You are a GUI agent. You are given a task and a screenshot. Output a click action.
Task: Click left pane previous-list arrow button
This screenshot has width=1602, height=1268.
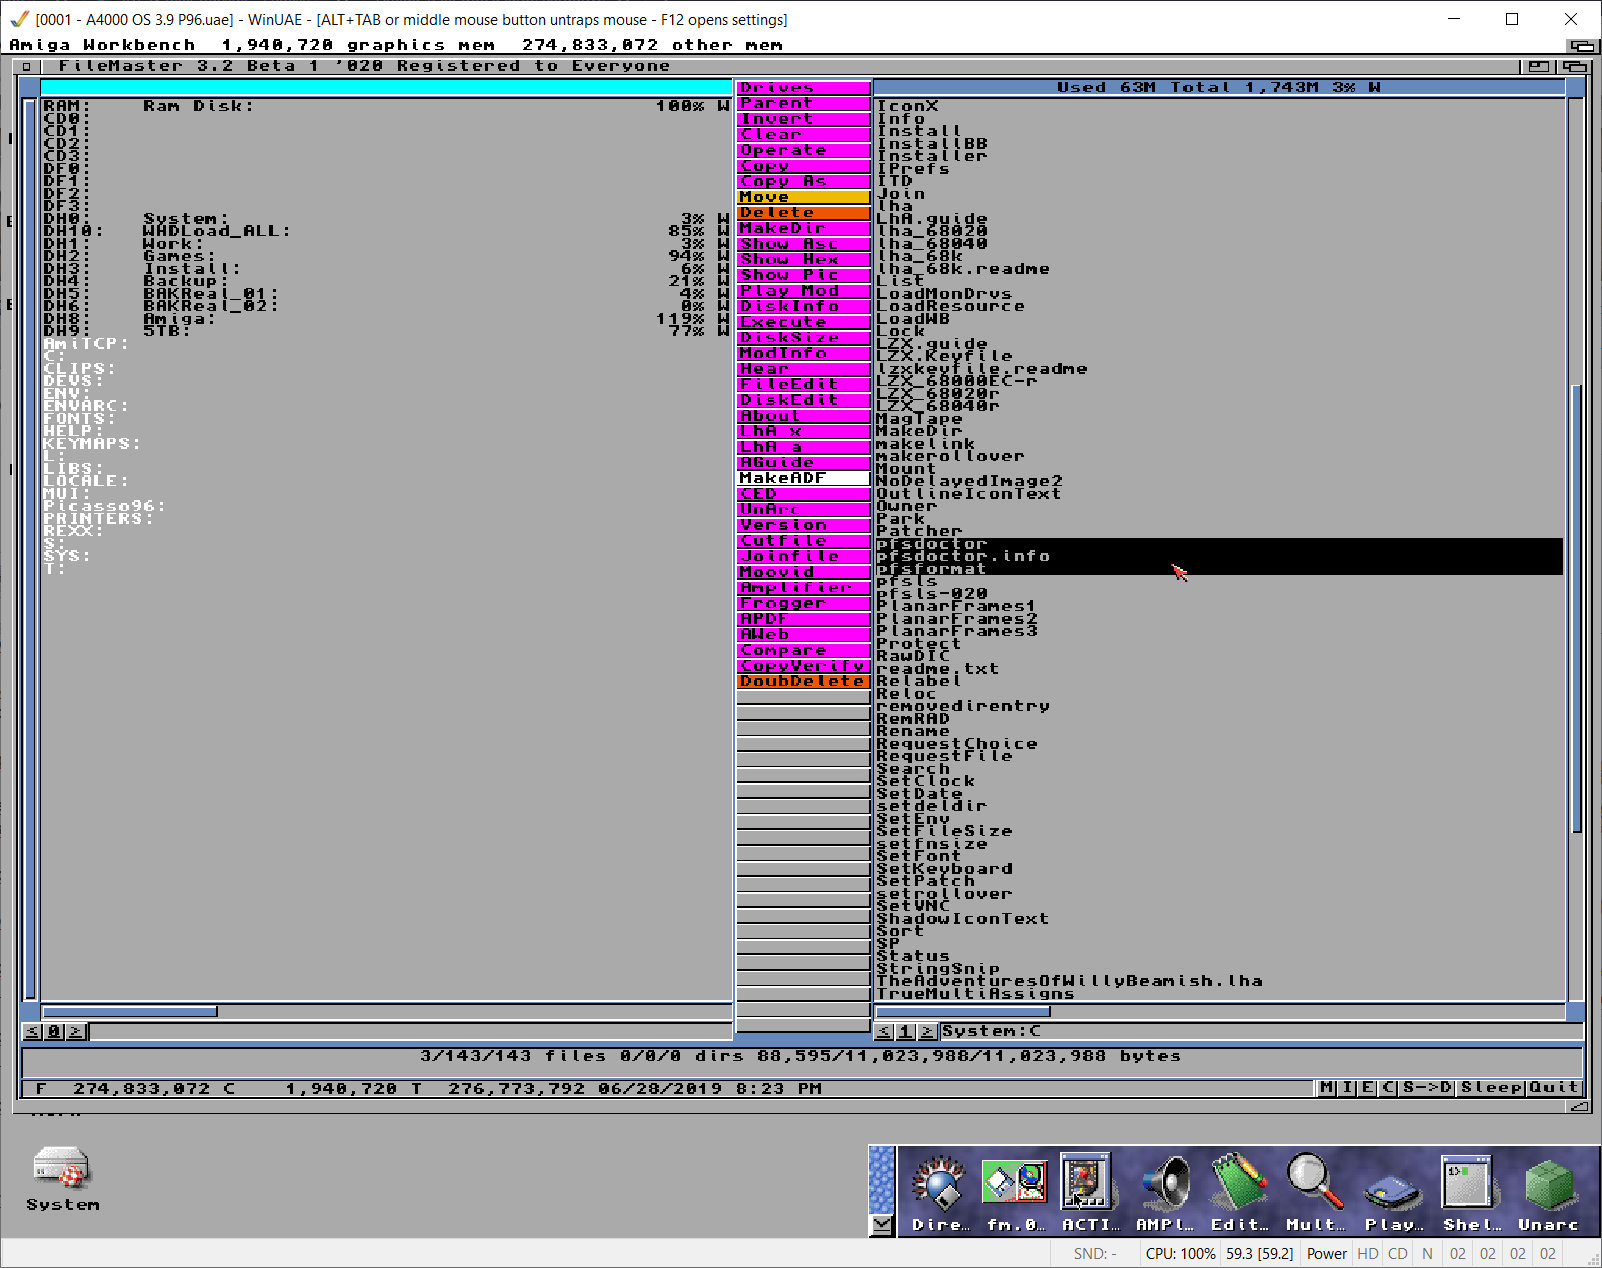click(32, 1031)
